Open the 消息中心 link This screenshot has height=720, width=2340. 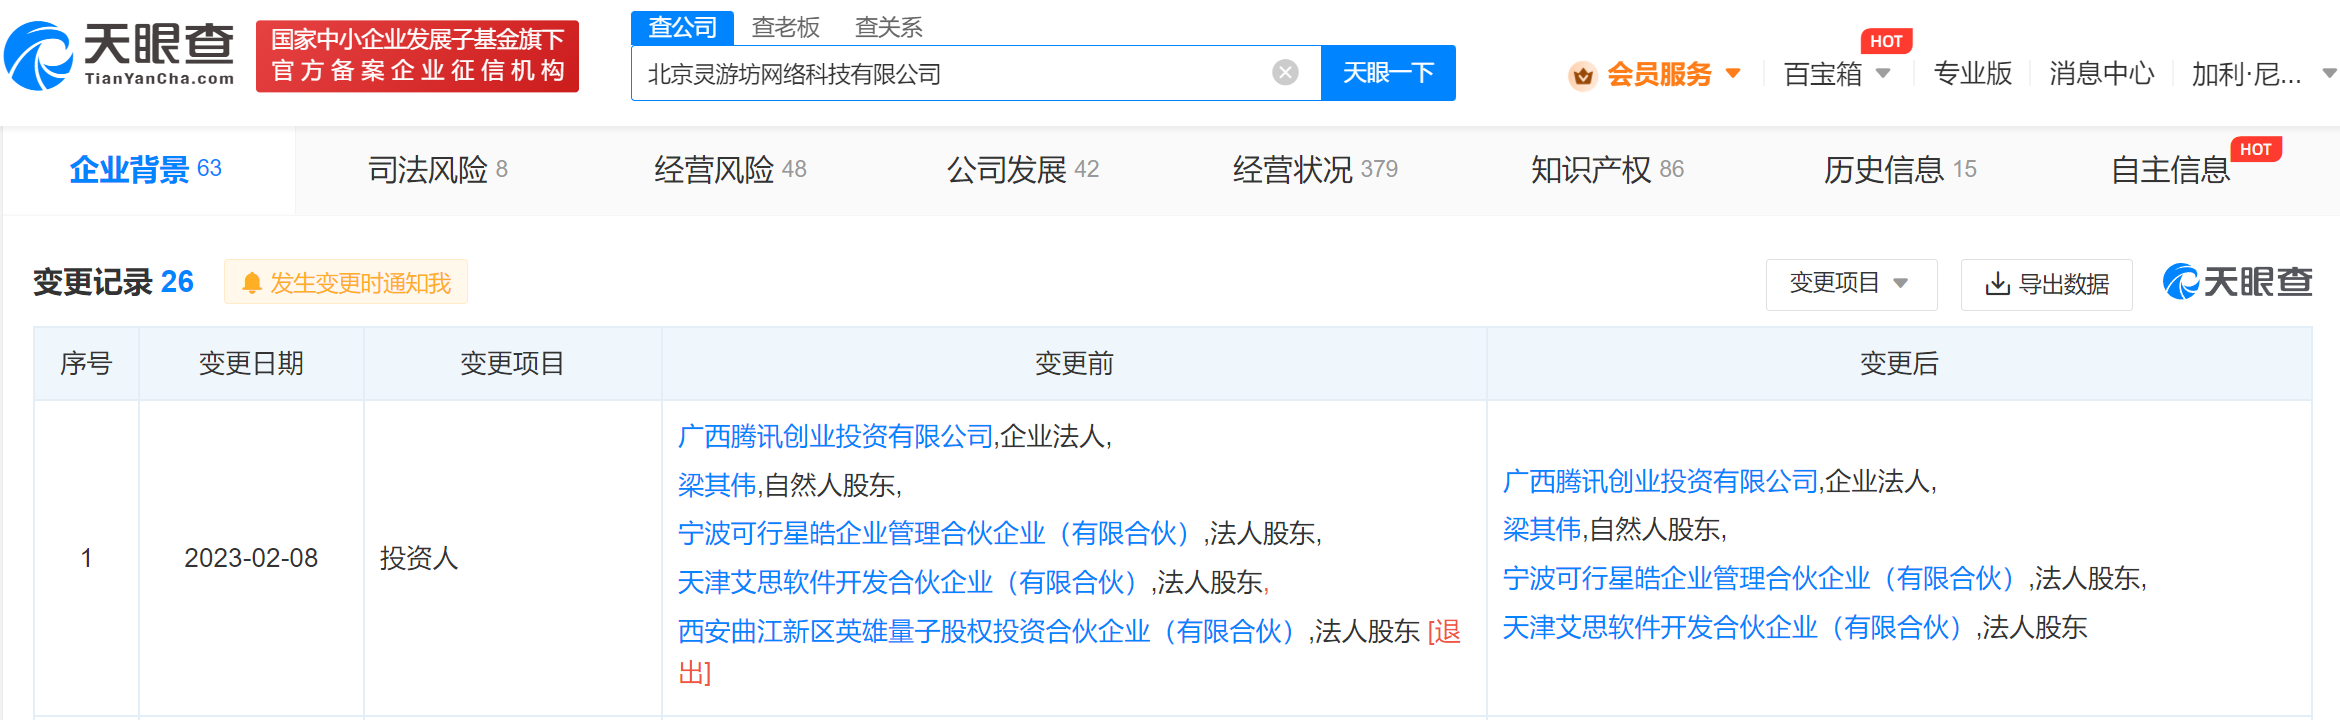(x=2101, y=74)
